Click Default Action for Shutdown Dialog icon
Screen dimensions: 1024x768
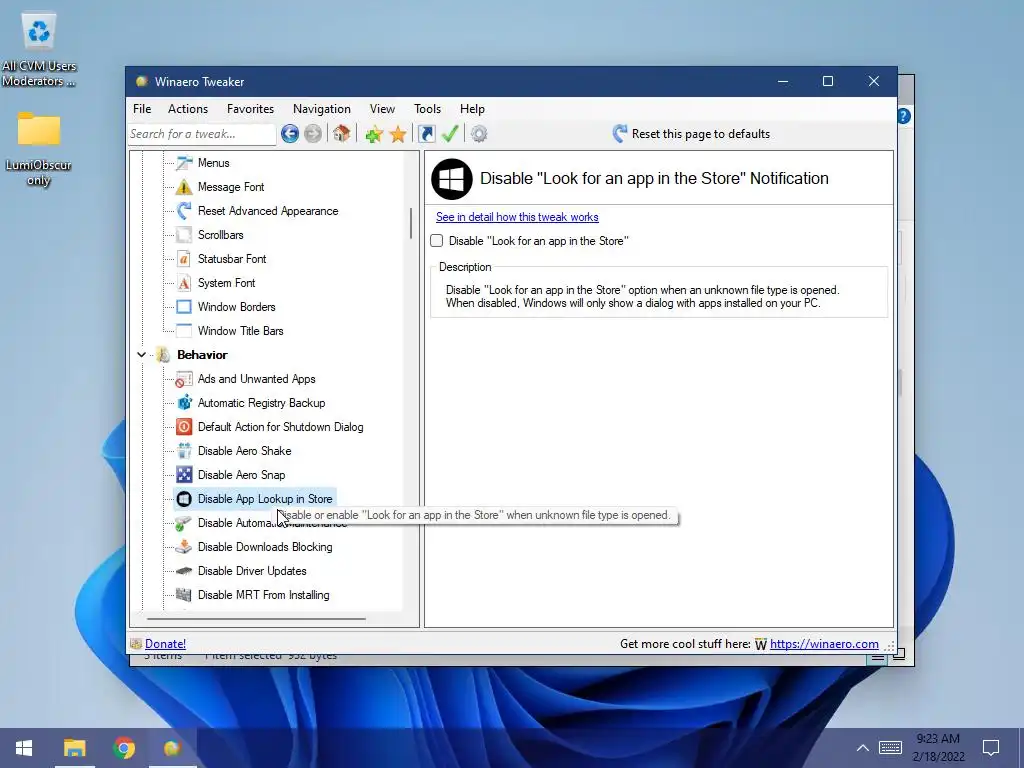click(x=184, y=427)
